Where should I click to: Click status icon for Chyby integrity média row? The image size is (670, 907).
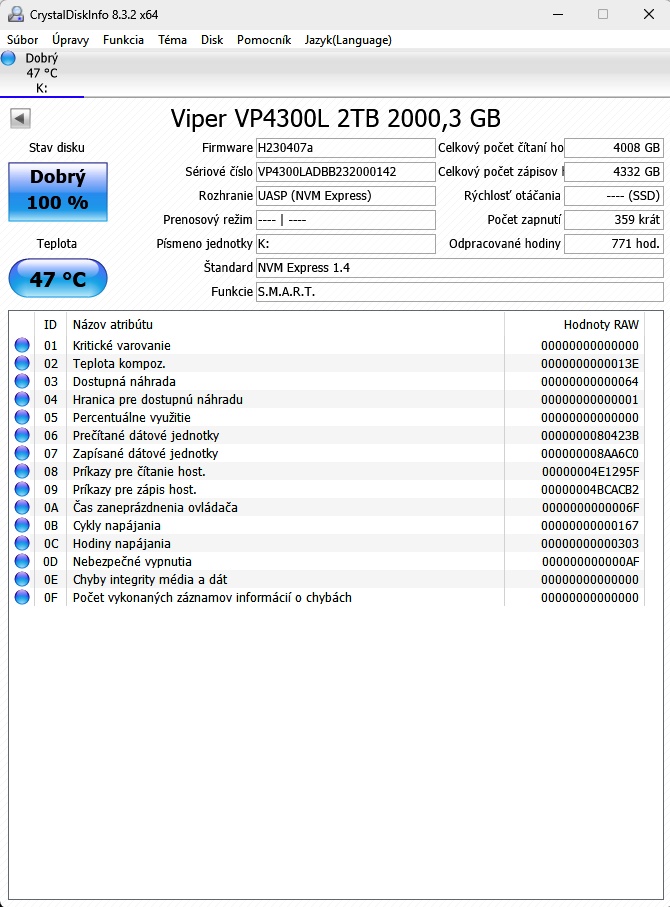(x=22, y=579)
